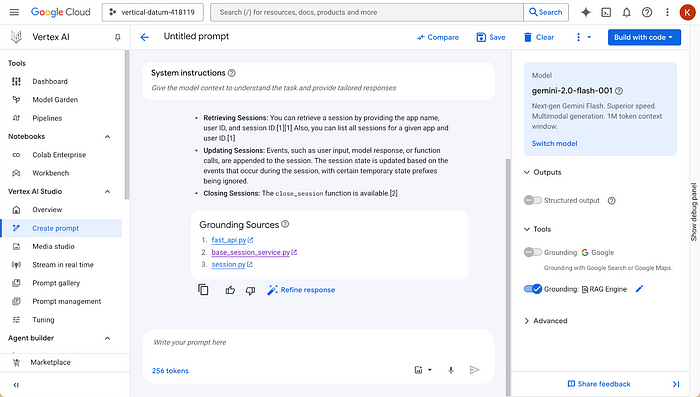Edit the RAG Engine grounding settings
The height and width of the screenshot is (397, 700).
click(639, 289)
